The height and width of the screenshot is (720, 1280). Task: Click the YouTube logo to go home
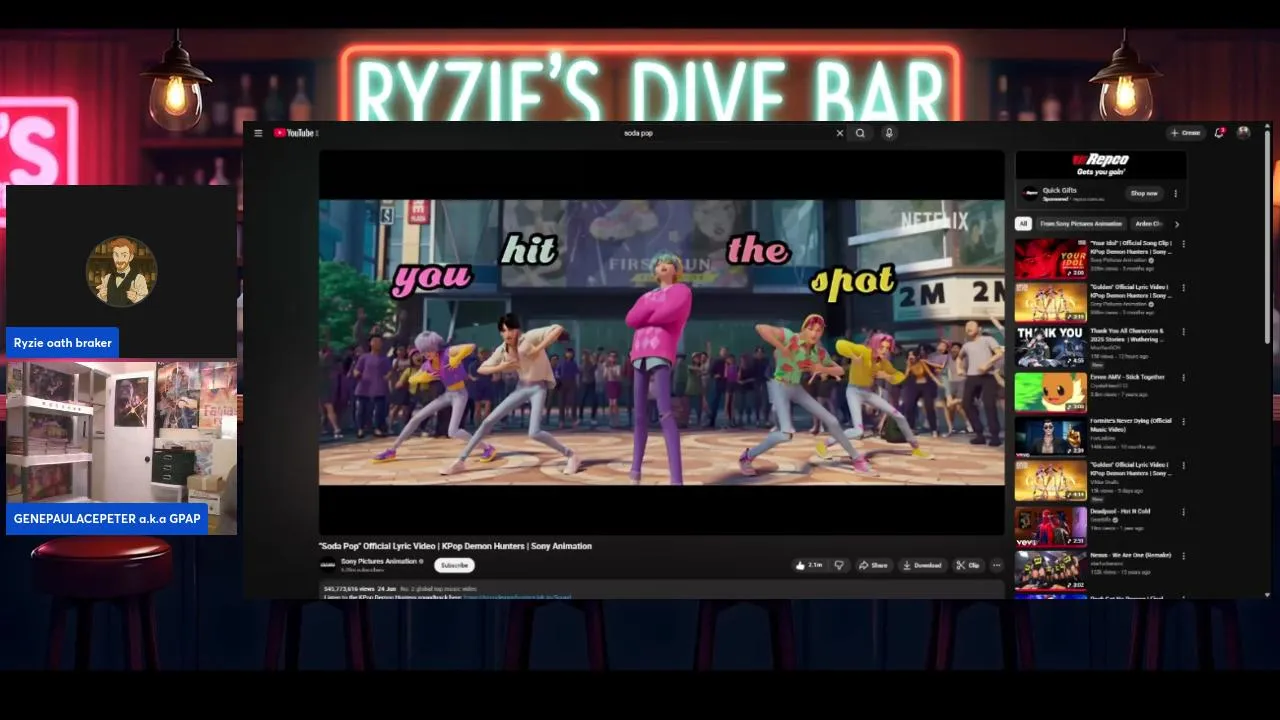pos(295,133)
